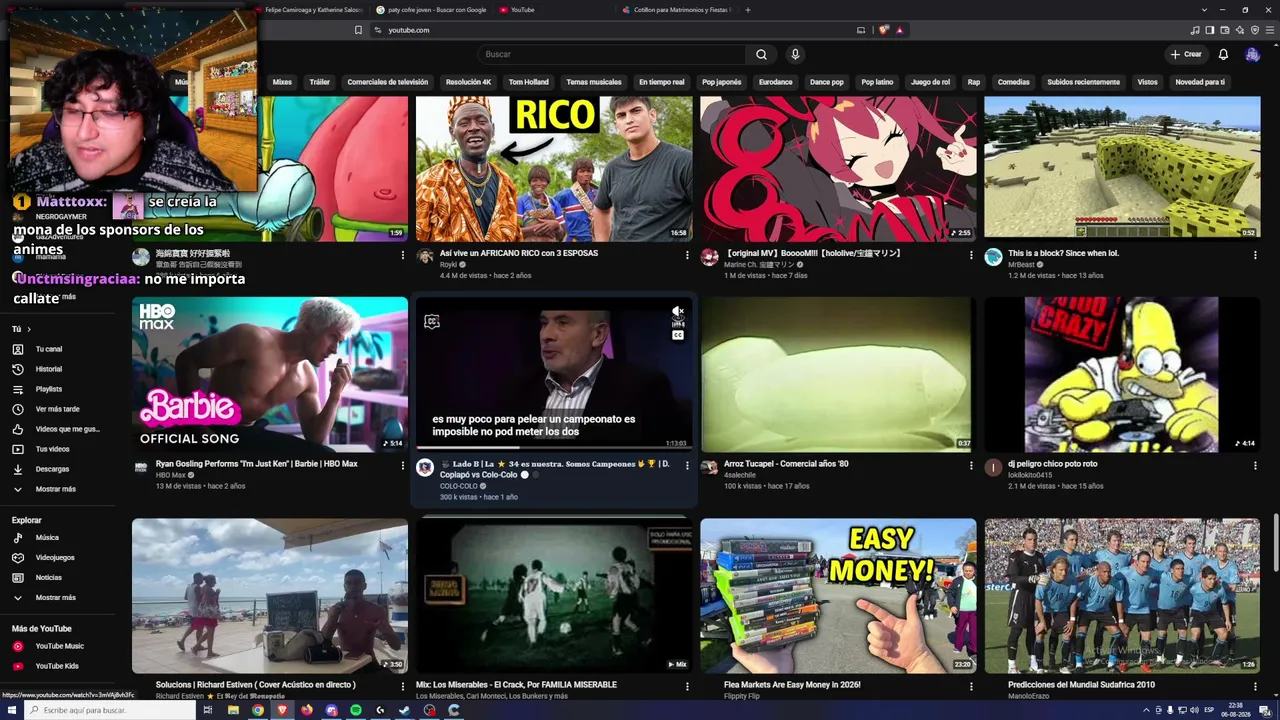Screen dimensions: 1280x720
Task: Click the Playlists sidebar icon
Action: pos(18,389)
